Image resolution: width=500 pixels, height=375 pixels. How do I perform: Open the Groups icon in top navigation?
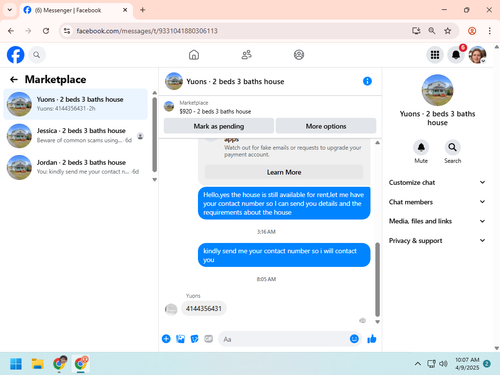299,55
